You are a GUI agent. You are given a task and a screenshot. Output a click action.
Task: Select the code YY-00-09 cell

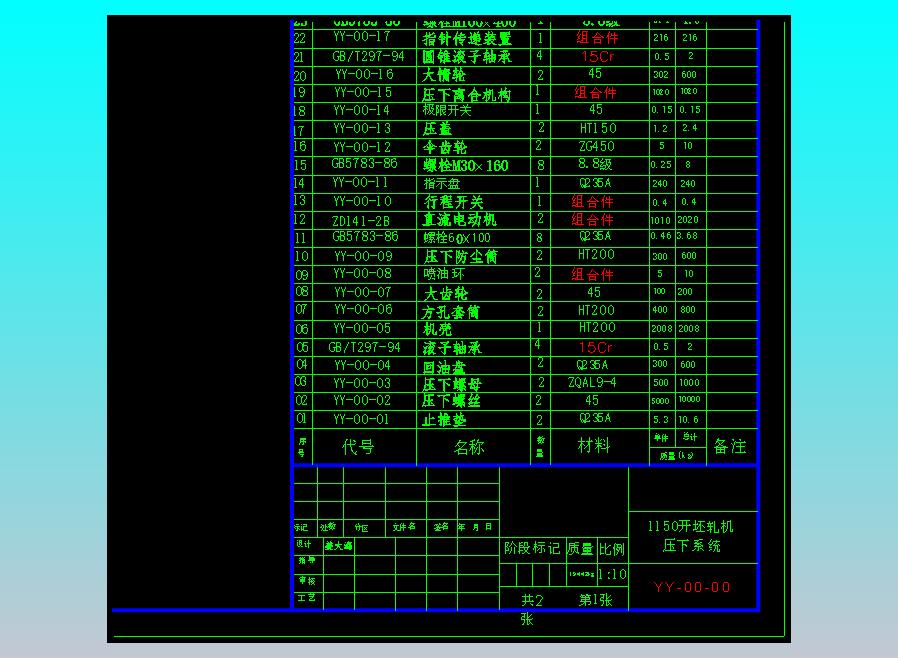point(364,256)
